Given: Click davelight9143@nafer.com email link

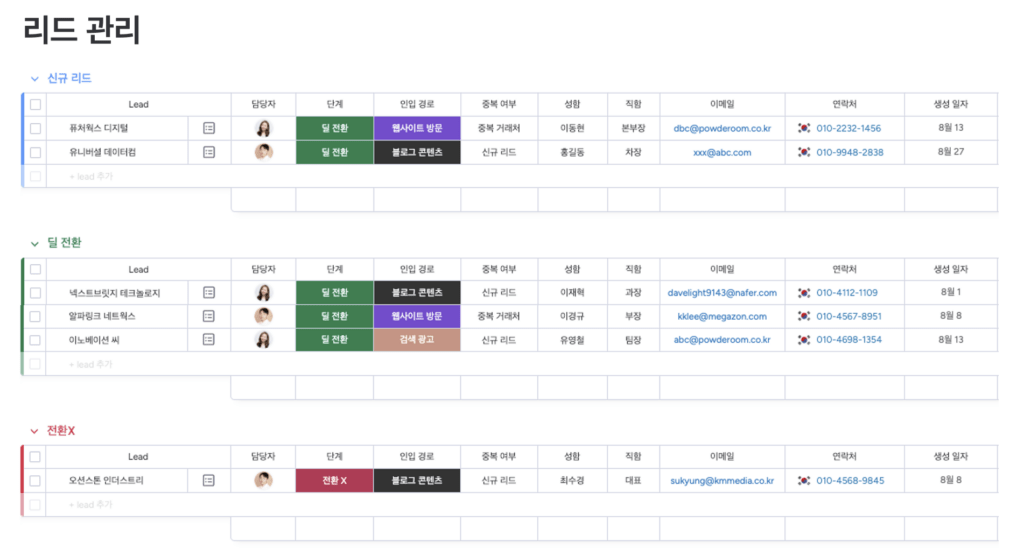Looking at the screenshot, I should [x=722, y=293].
